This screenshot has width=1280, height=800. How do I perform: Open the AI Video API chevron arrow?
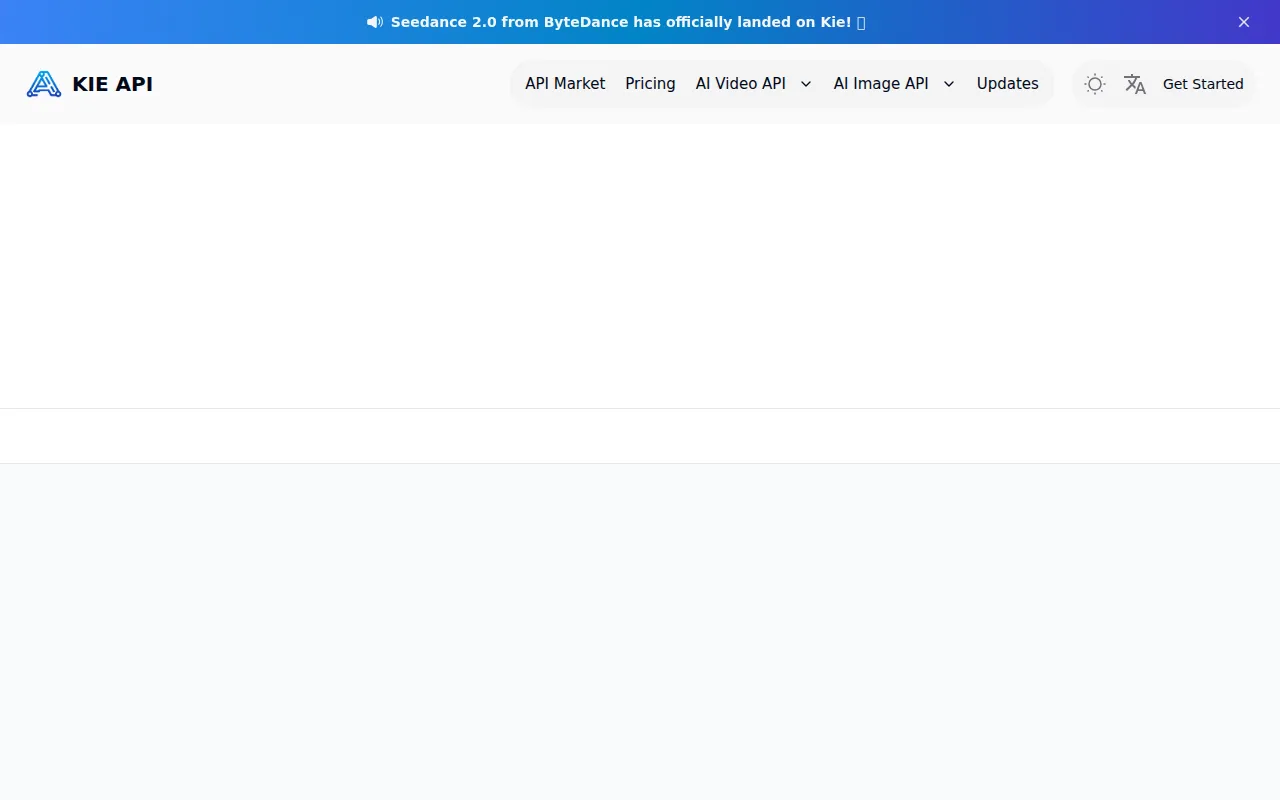tap(806, 84)
